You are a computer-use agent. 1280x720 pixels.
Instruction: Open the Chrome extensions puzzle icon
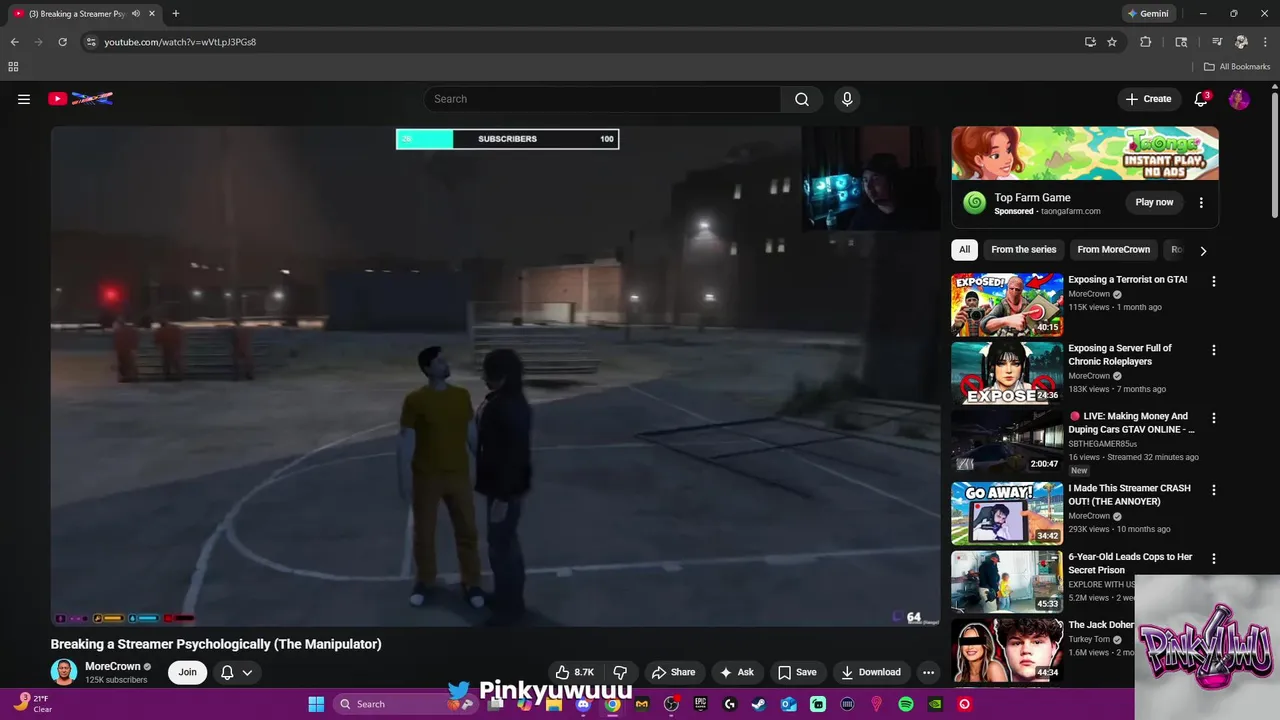1146,42
